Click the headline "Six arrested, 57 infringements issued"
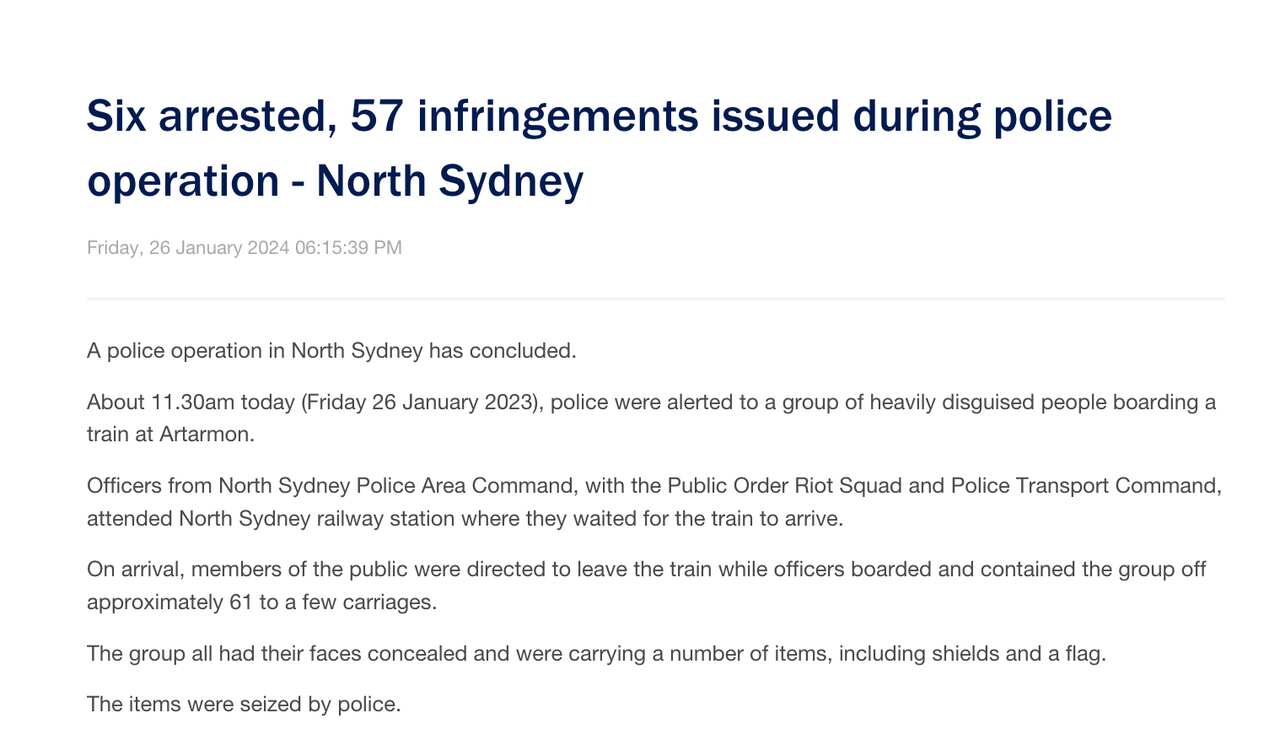This screenshot has width=1280, height=729. point(598,117)
